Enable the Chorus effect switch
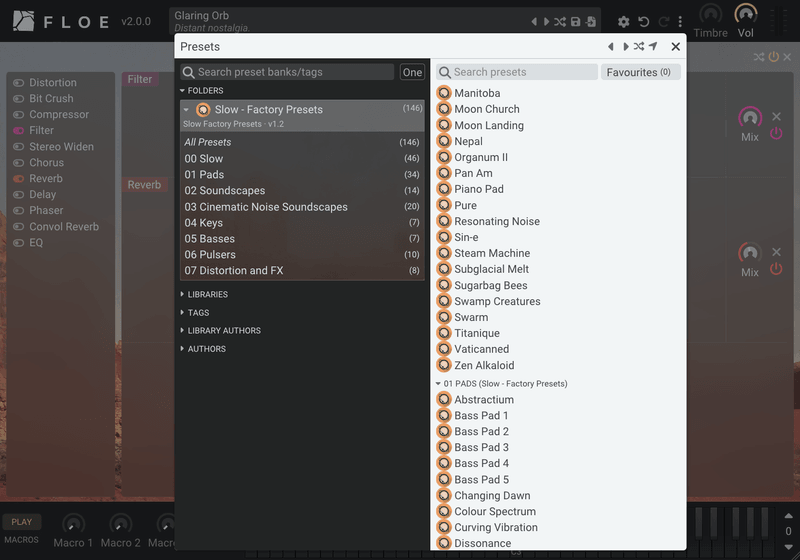800x560 pixels. (x=18, y=163)
